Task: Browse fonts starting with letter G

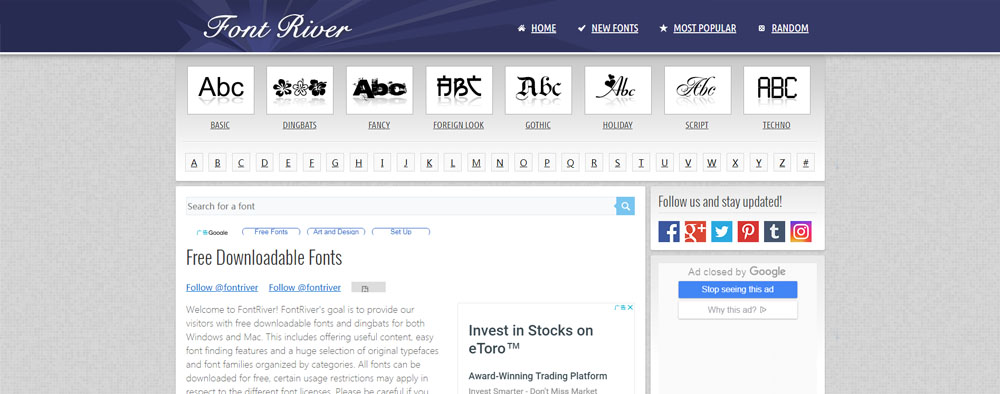Action: (x=335, y=163)
